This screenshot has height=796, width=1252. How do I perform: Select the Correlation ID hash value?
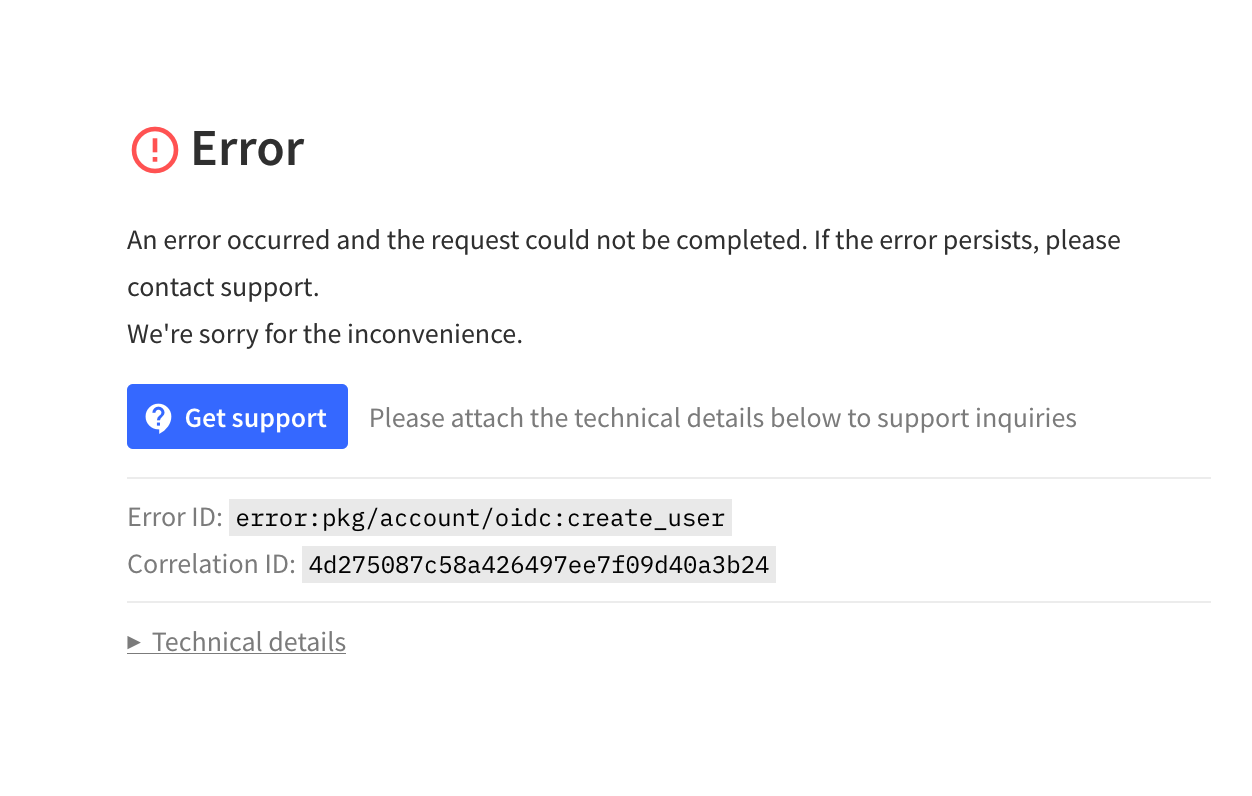(x=539, y=564)
